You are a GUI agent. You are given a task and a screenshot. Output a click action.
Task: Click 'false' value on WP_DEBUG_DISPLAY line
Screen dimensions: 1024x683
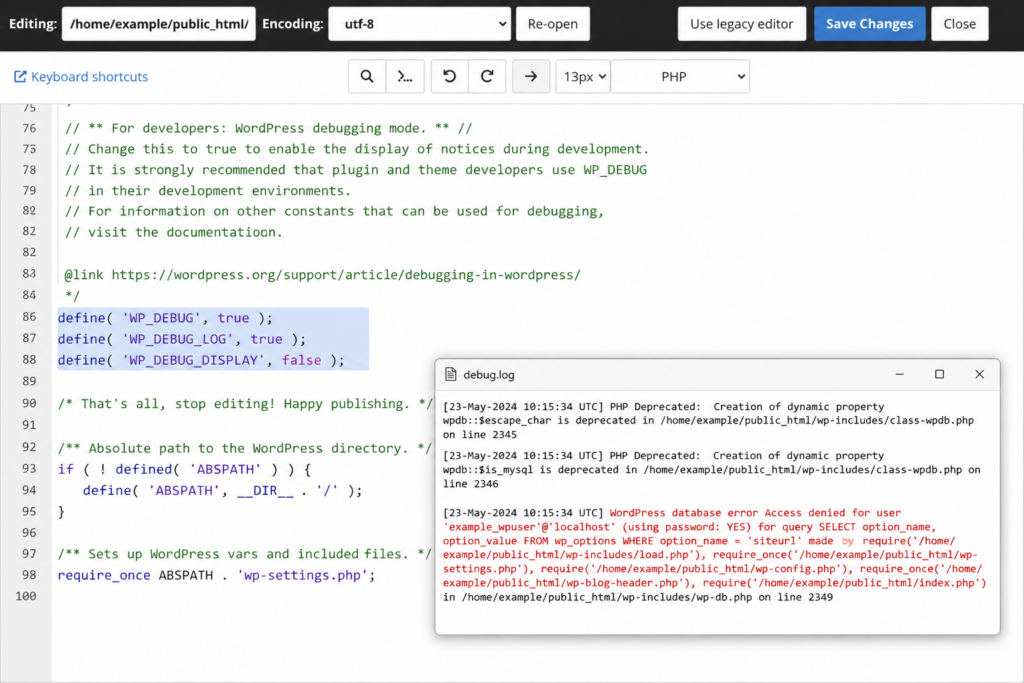[x=302, y=360]
